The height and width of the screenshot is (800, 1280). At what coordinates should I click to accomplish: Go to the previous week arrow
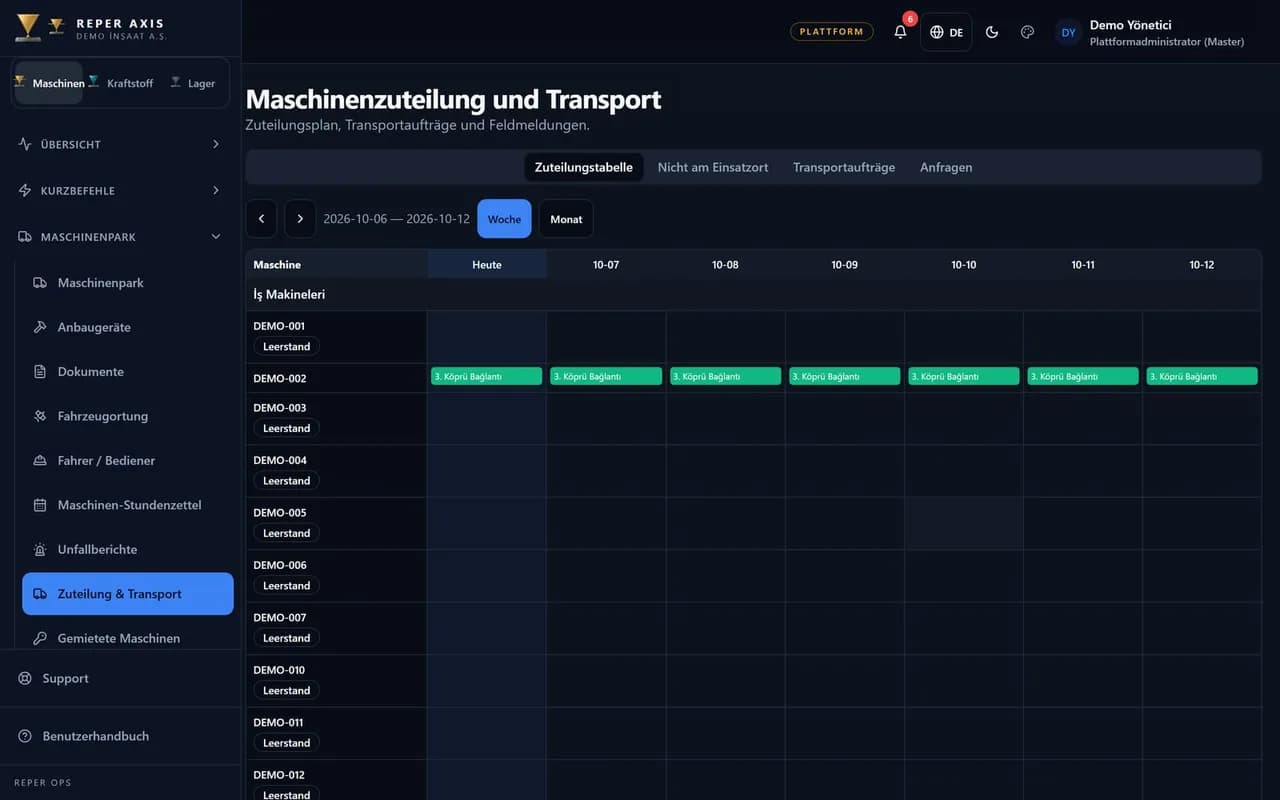tap(261, 219)
